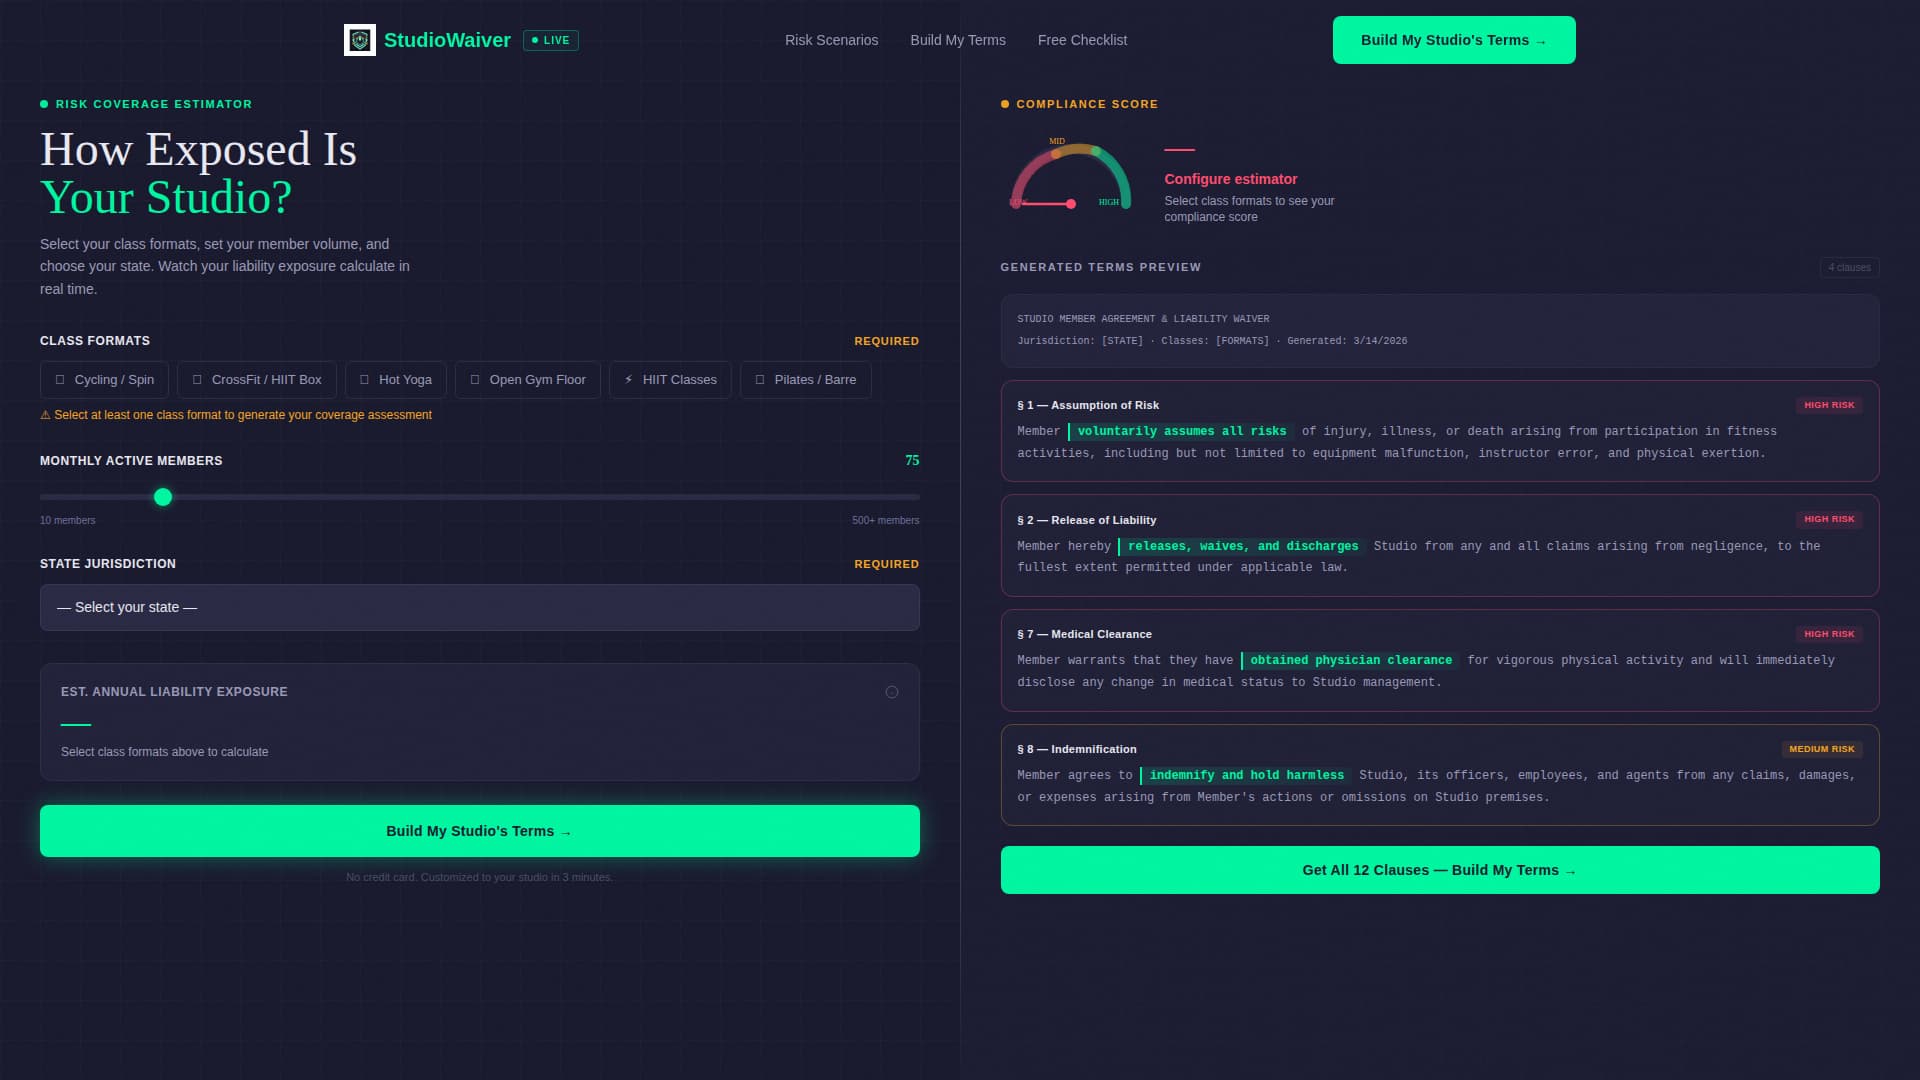Click the members value '75'
Screen dimensions: 1920x1080
point(912,461)
